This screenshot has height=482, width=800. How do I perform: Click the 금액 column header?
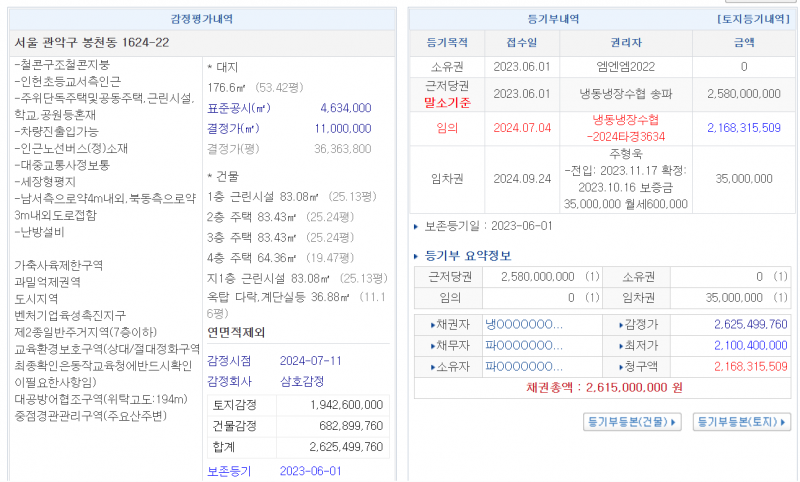click(x=744, y=43)
